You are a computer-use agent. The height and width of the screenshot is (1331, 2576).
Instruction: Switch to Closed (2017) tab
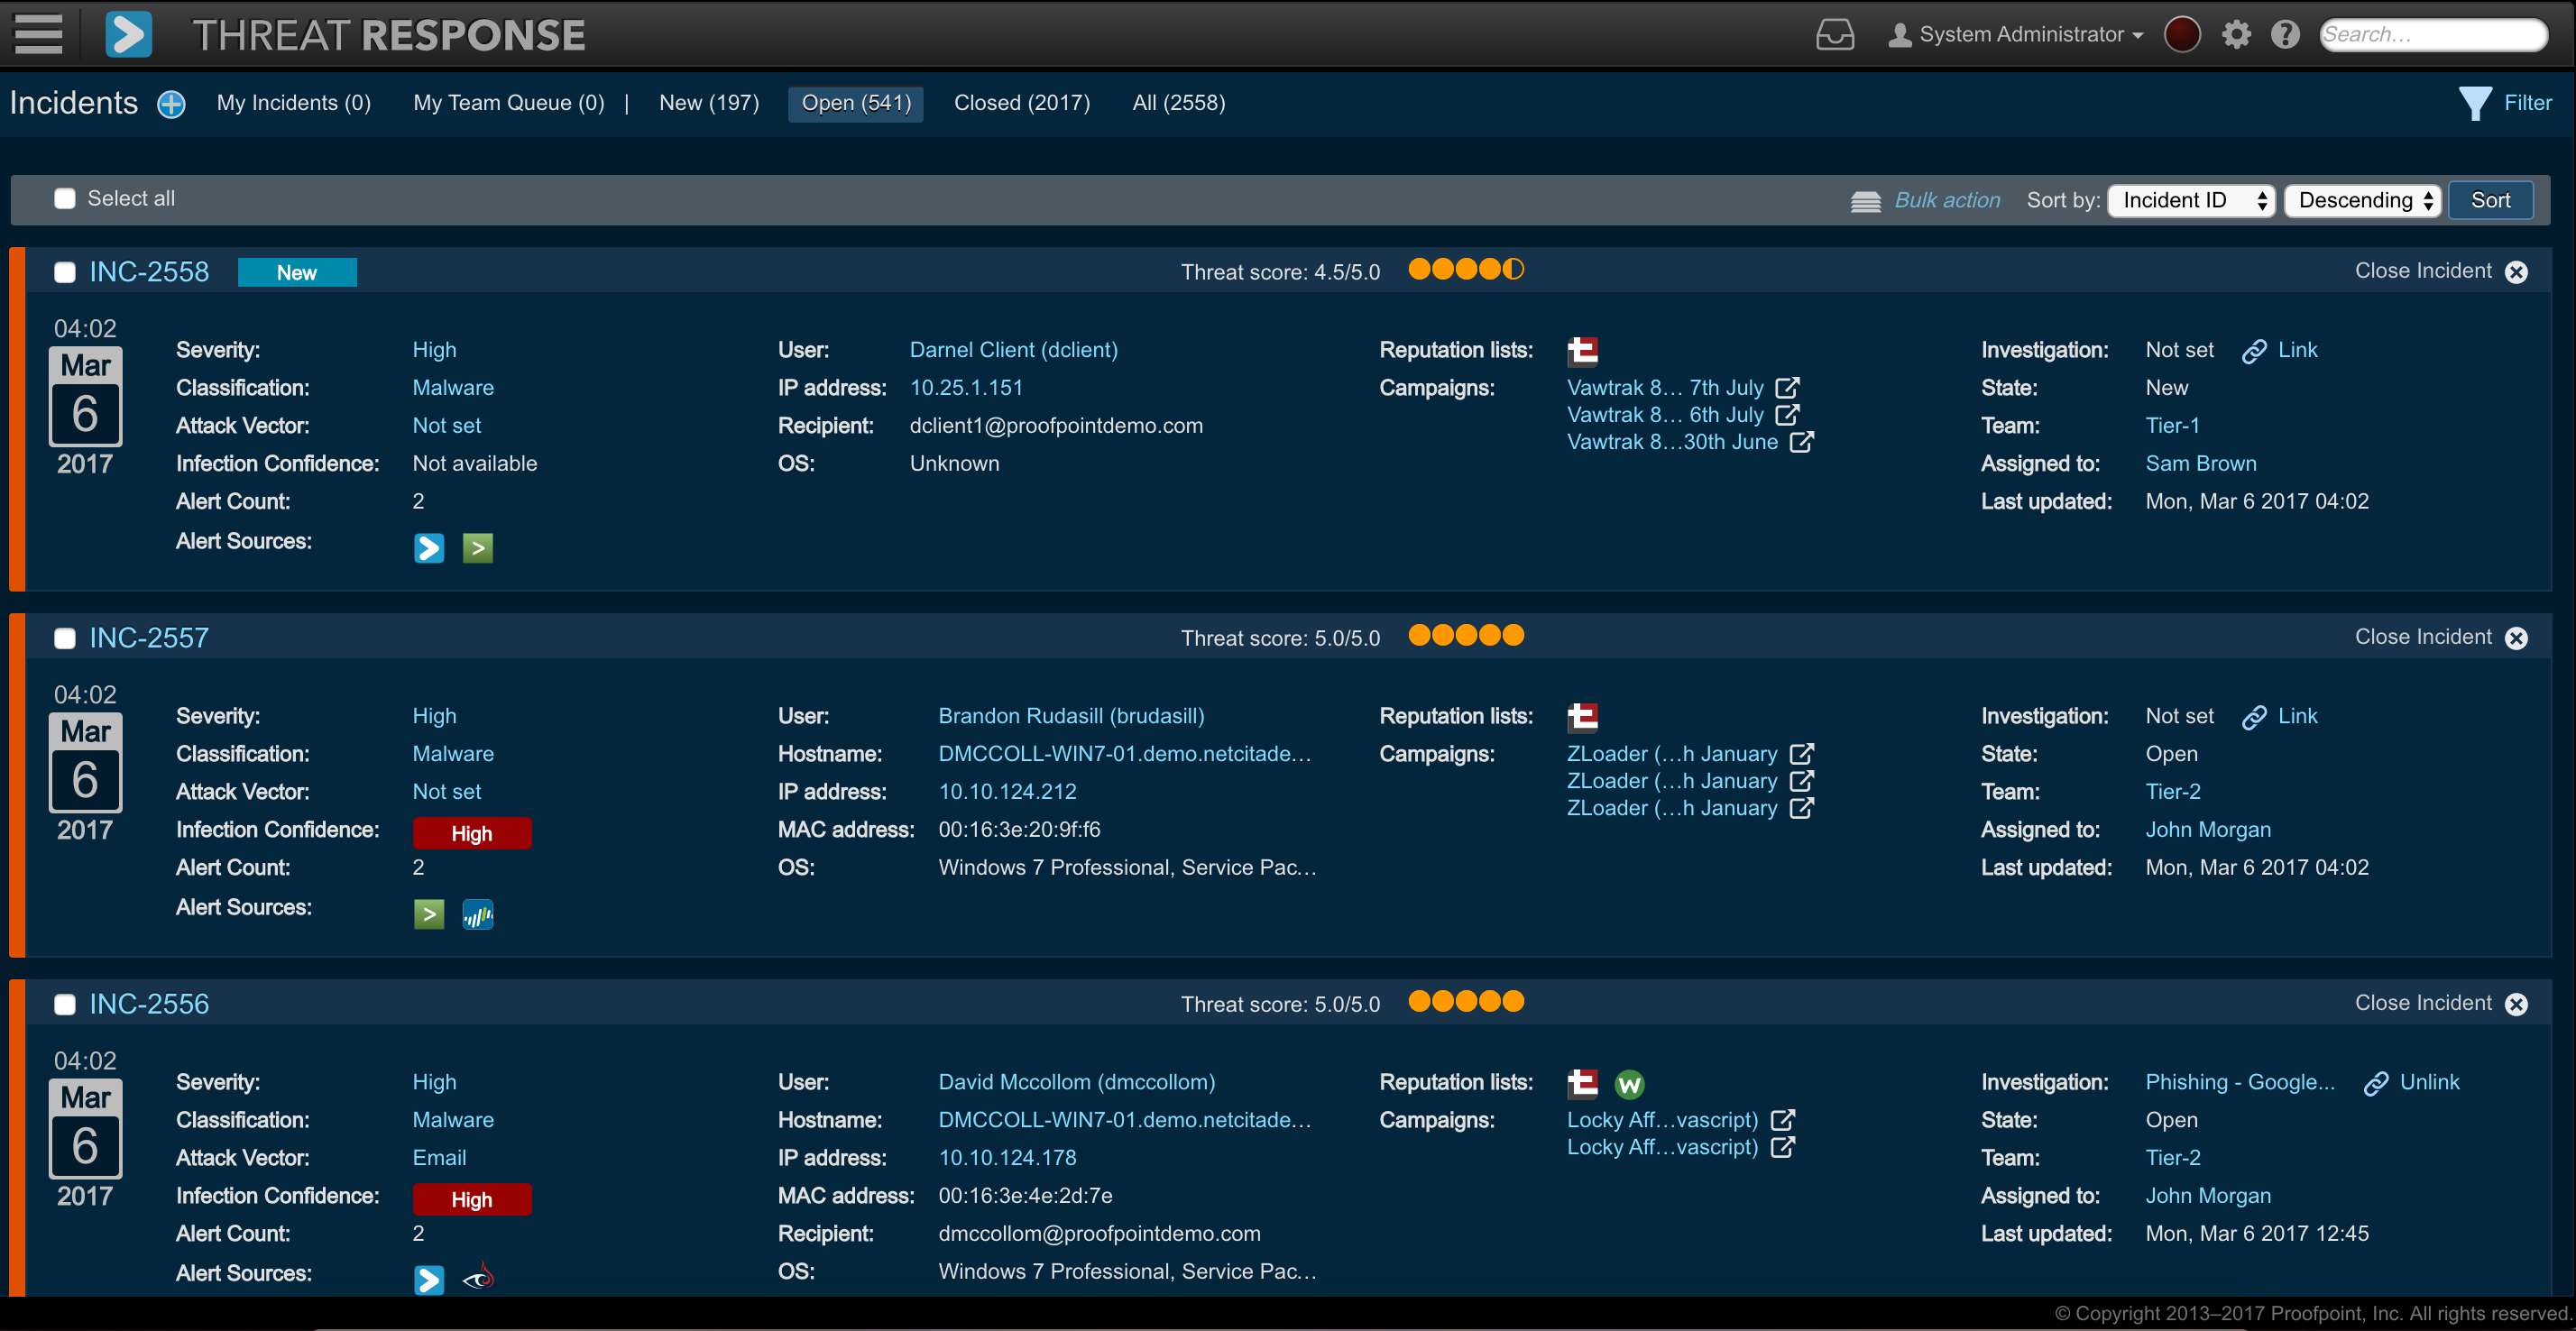(x=1022, y=103)
